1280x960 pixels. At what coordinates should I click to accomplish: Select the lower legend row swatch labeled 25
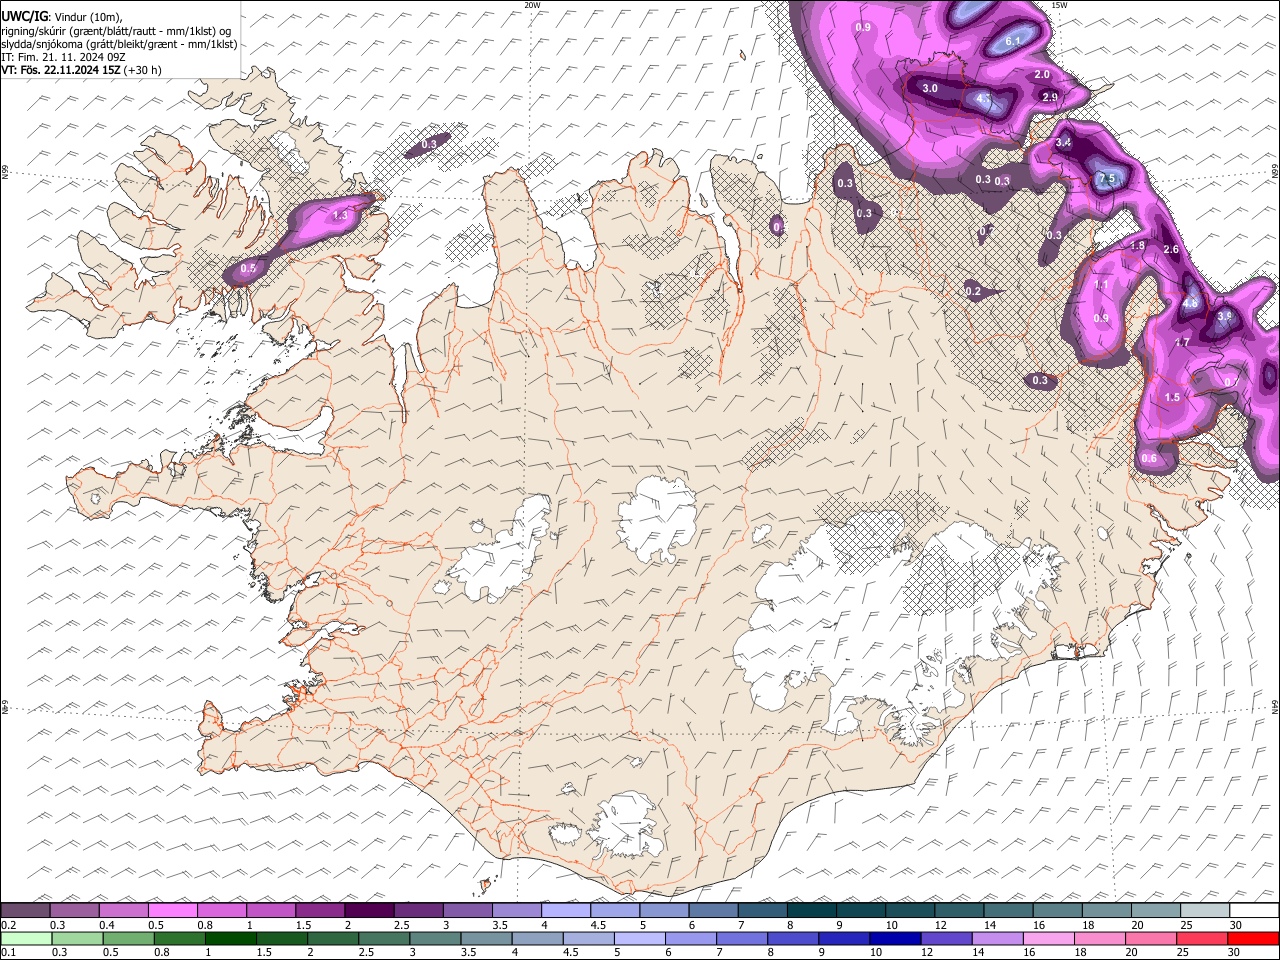(1203, 939)
